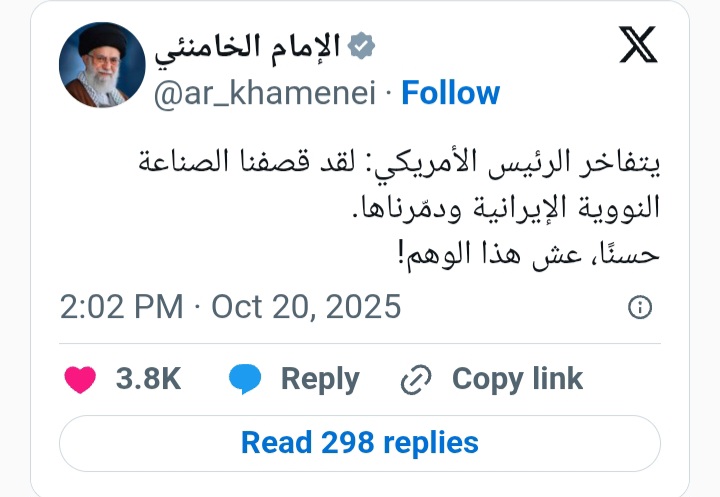This screenshot has height=497, width=720.
Task: Click the blue reply speech bubble icon
Action: pos(245,380)
